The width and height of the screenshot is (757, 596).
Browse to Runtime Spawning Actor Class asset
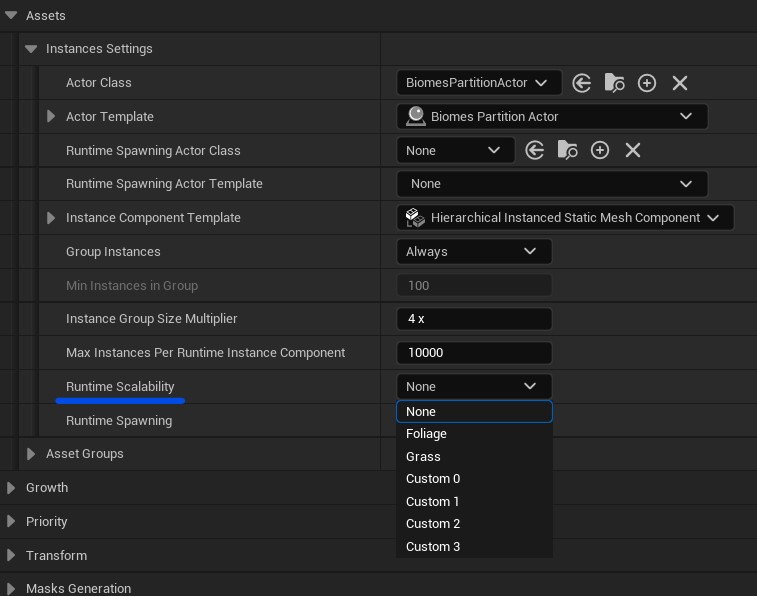coord(567,150)
